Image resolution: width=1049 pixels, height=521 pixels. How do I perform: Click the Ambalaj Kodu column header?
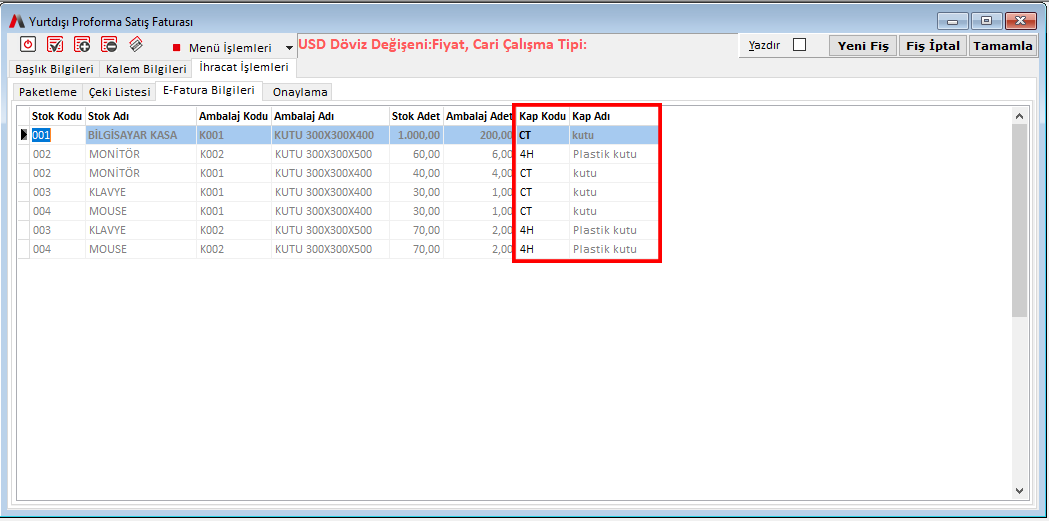tap(233, 116)
